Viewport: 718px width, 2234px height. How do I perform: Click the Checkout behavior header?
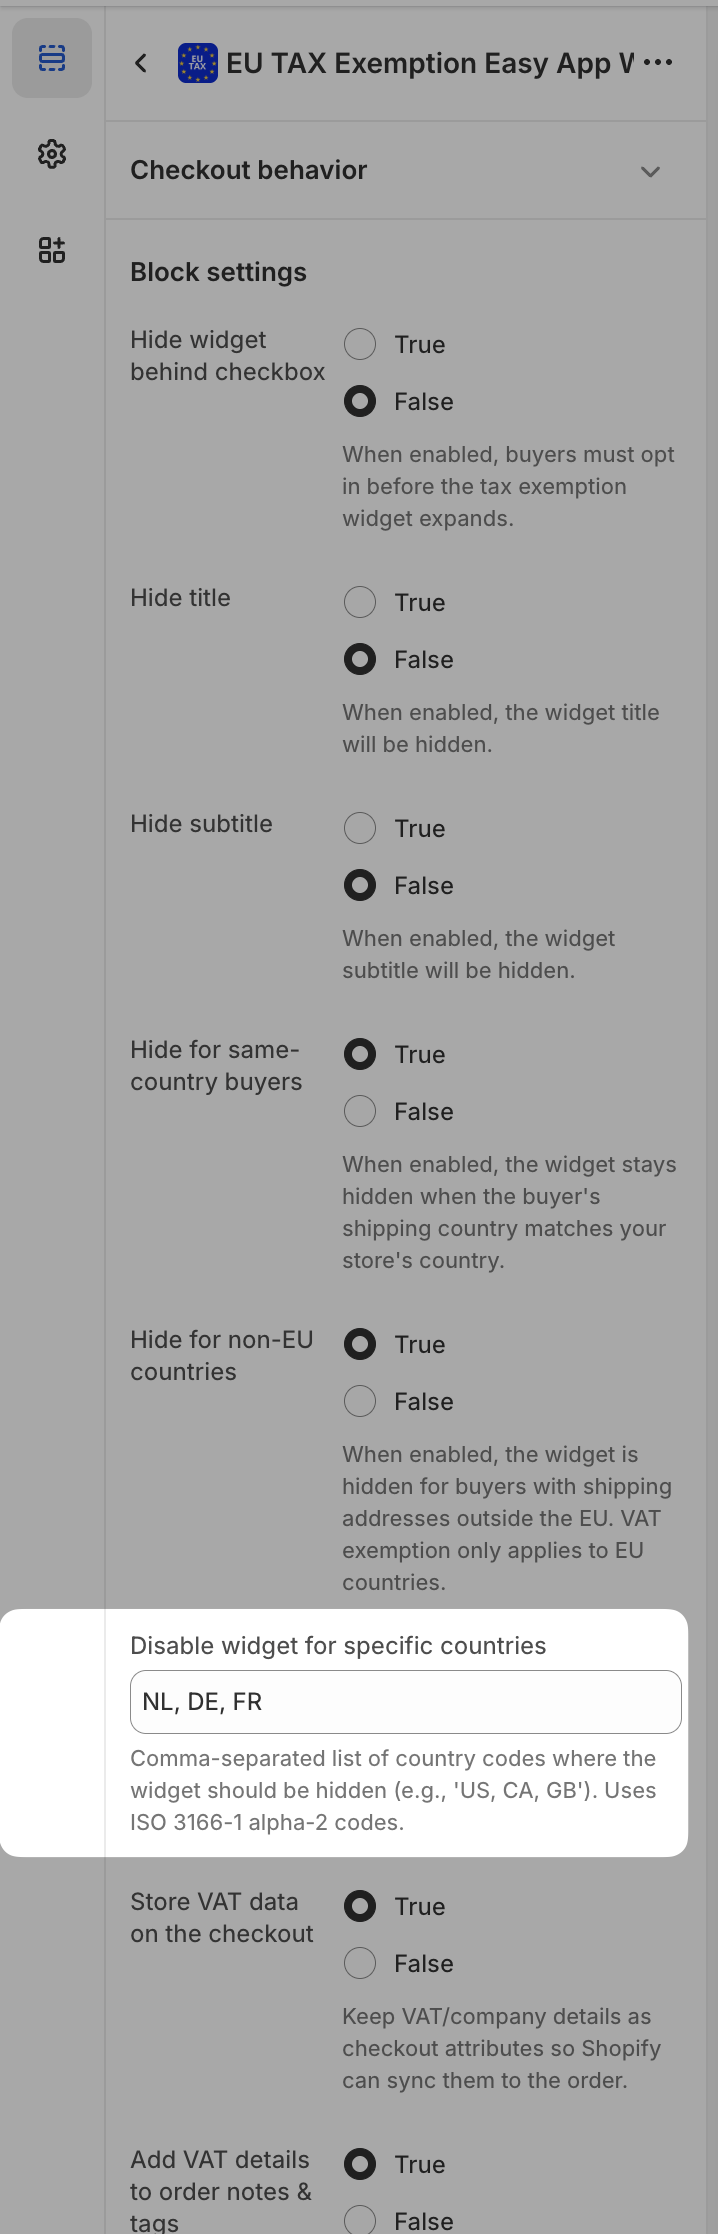pyautogui.click(x=249, y=170)
